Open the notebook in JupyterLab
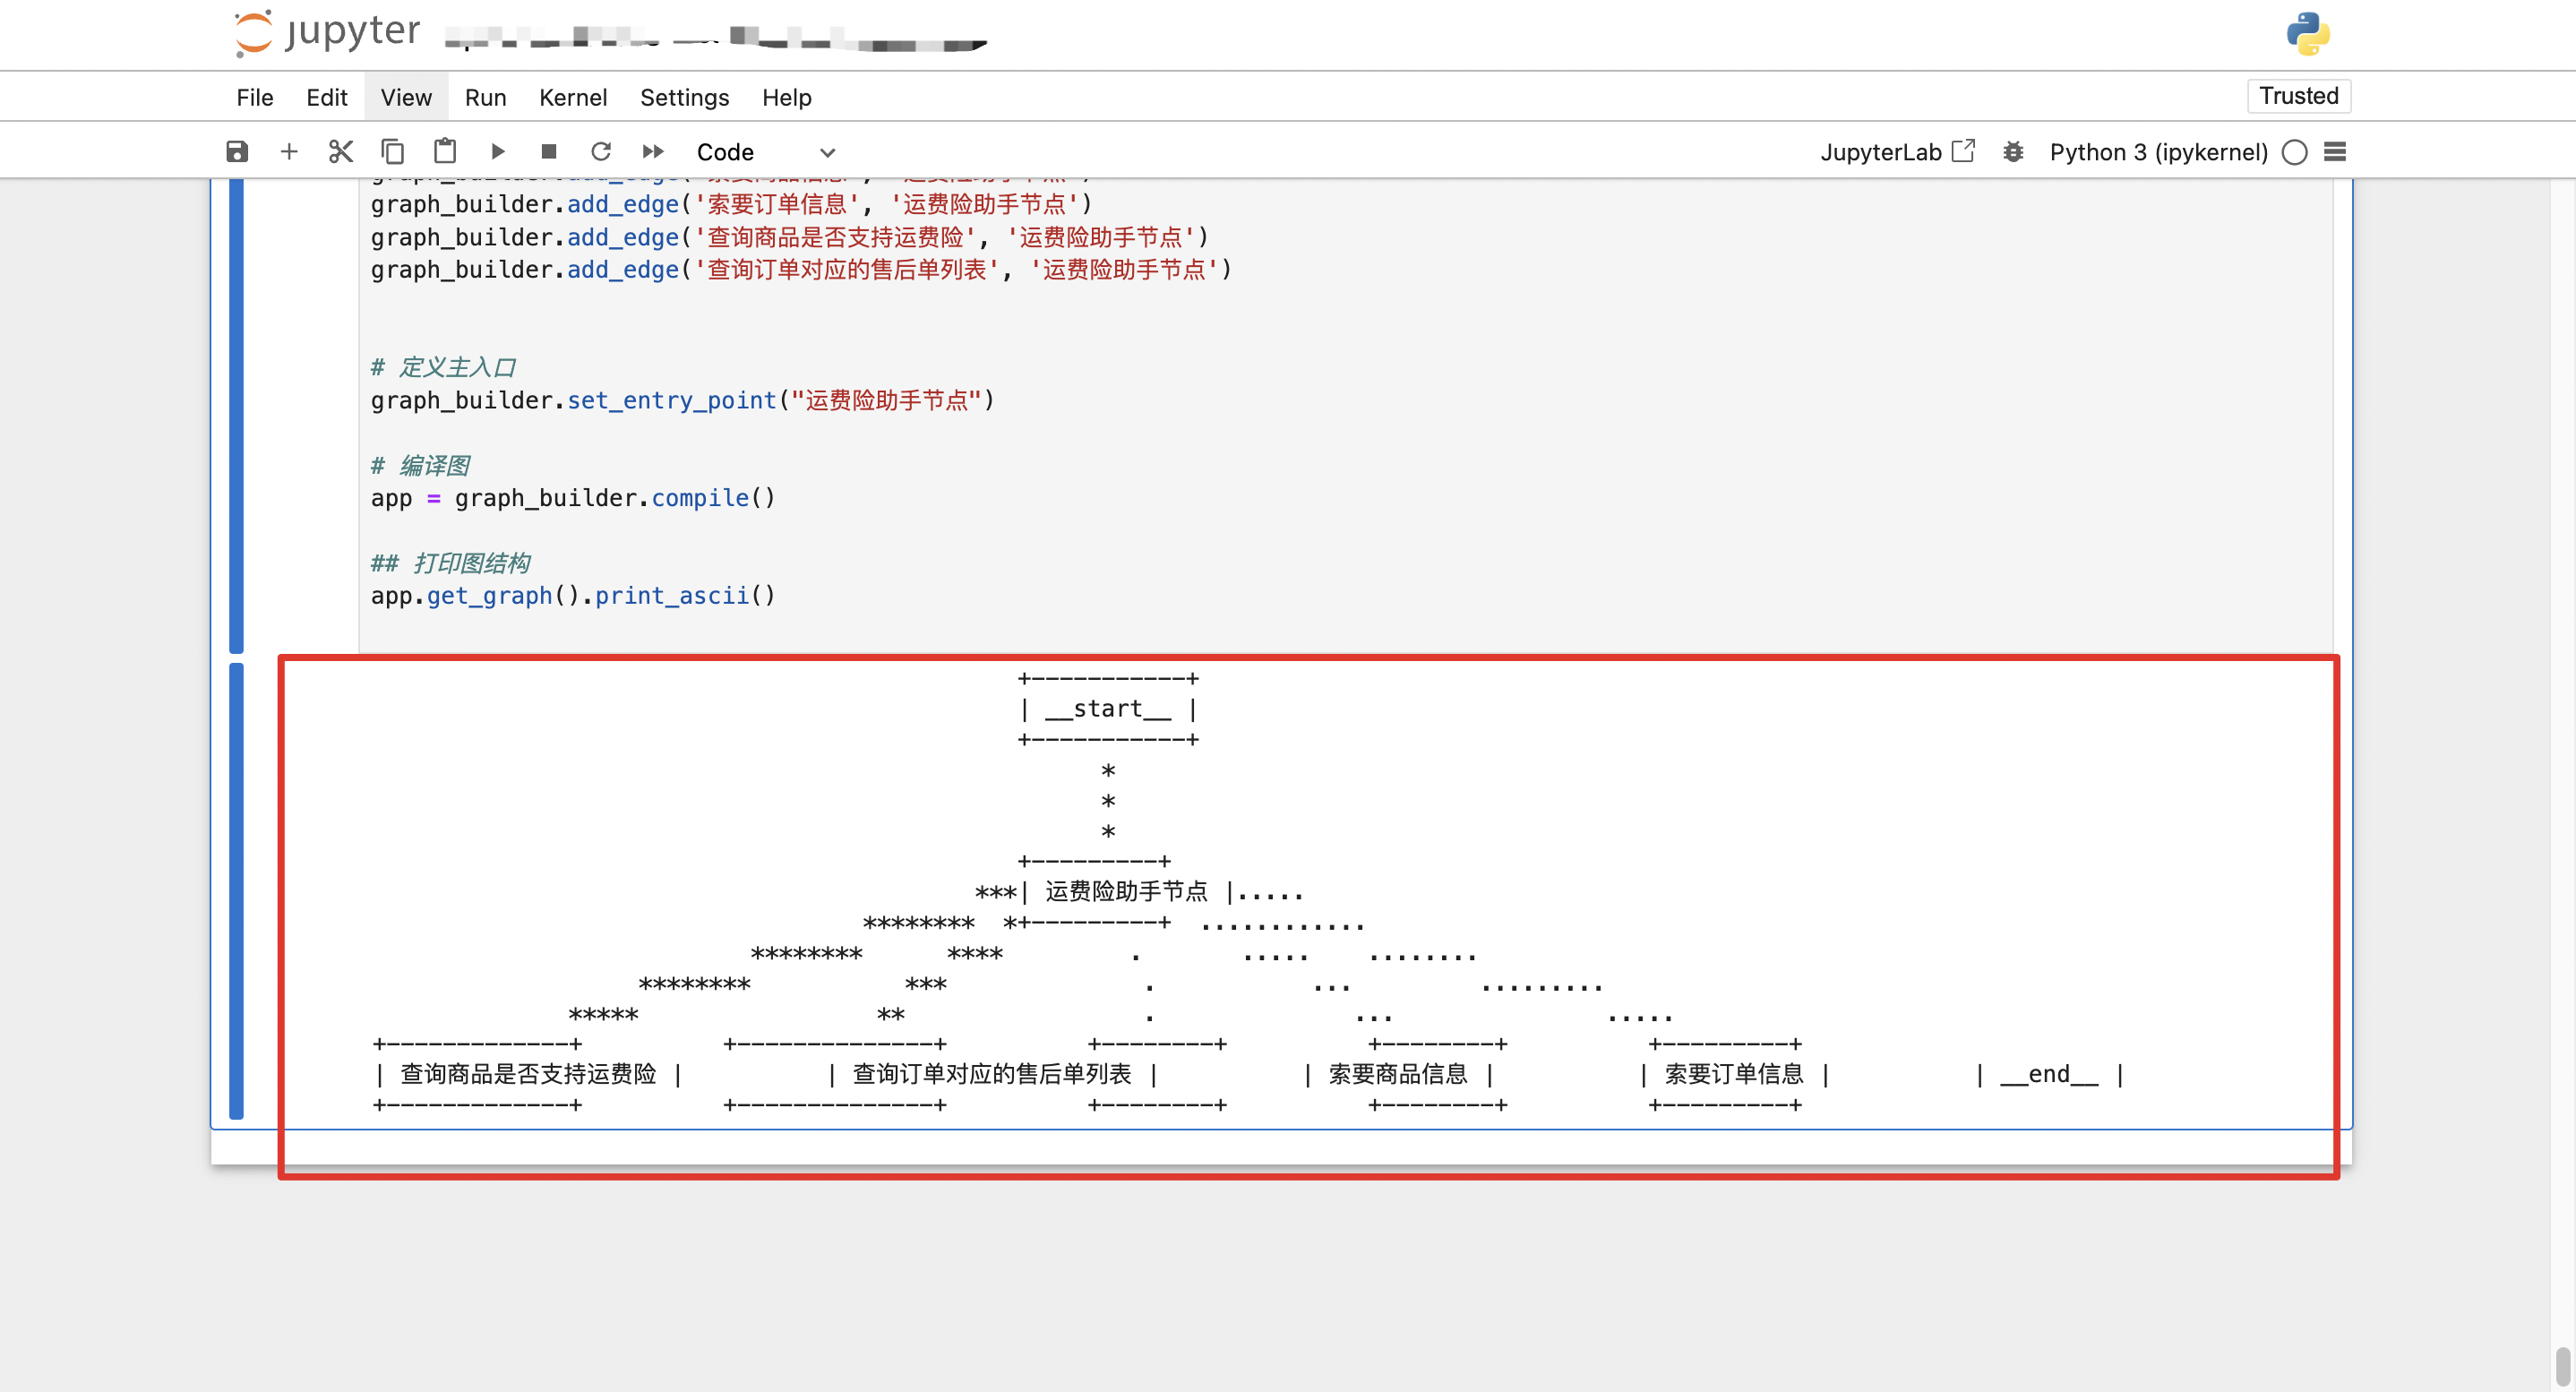 click(x=1897, y=152)
